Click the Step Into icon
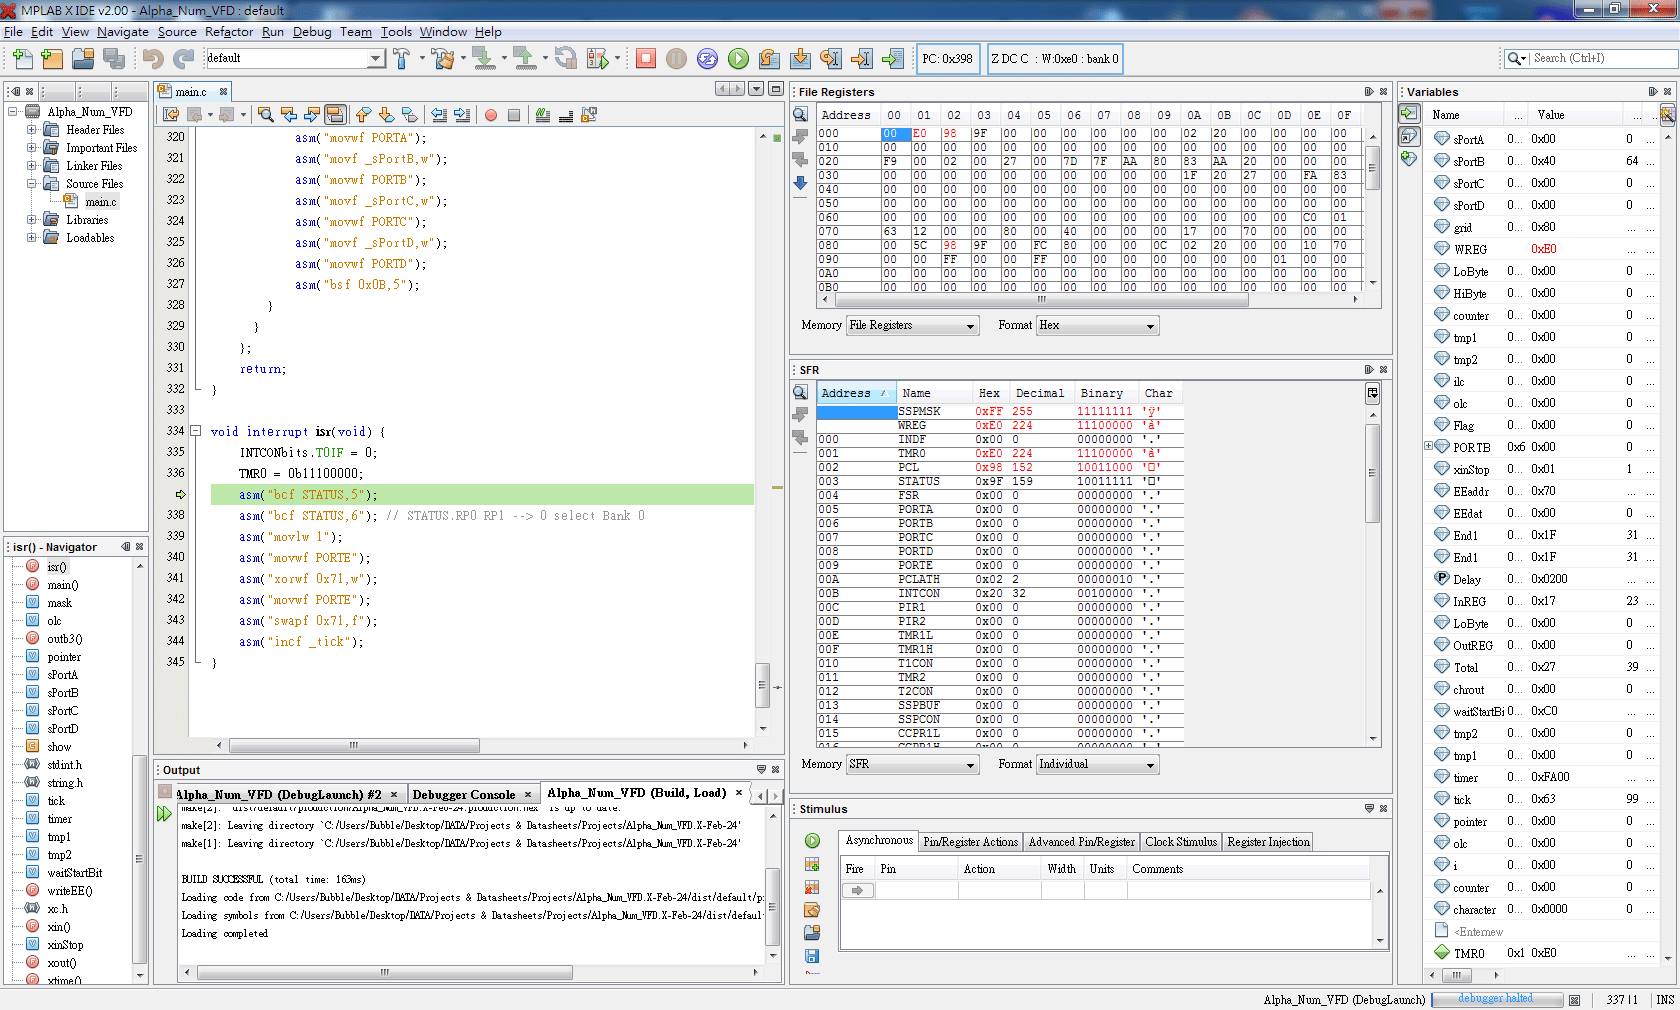 point(800,58)
